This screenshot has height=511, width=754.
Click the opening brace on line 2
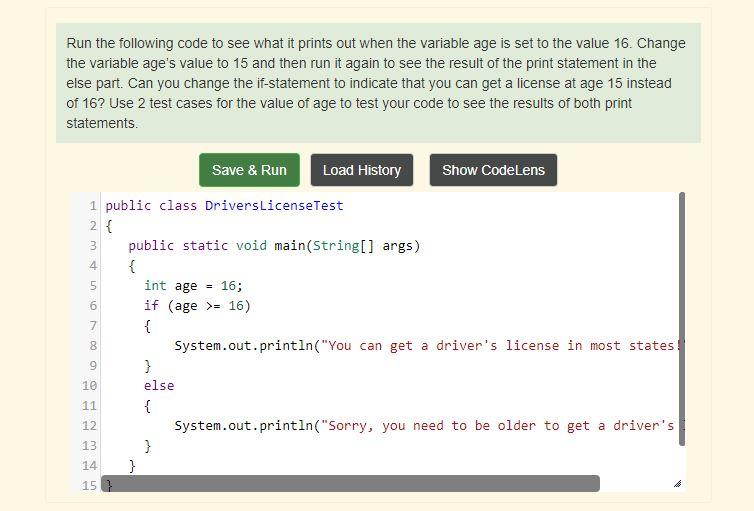(x=109, y=226)
